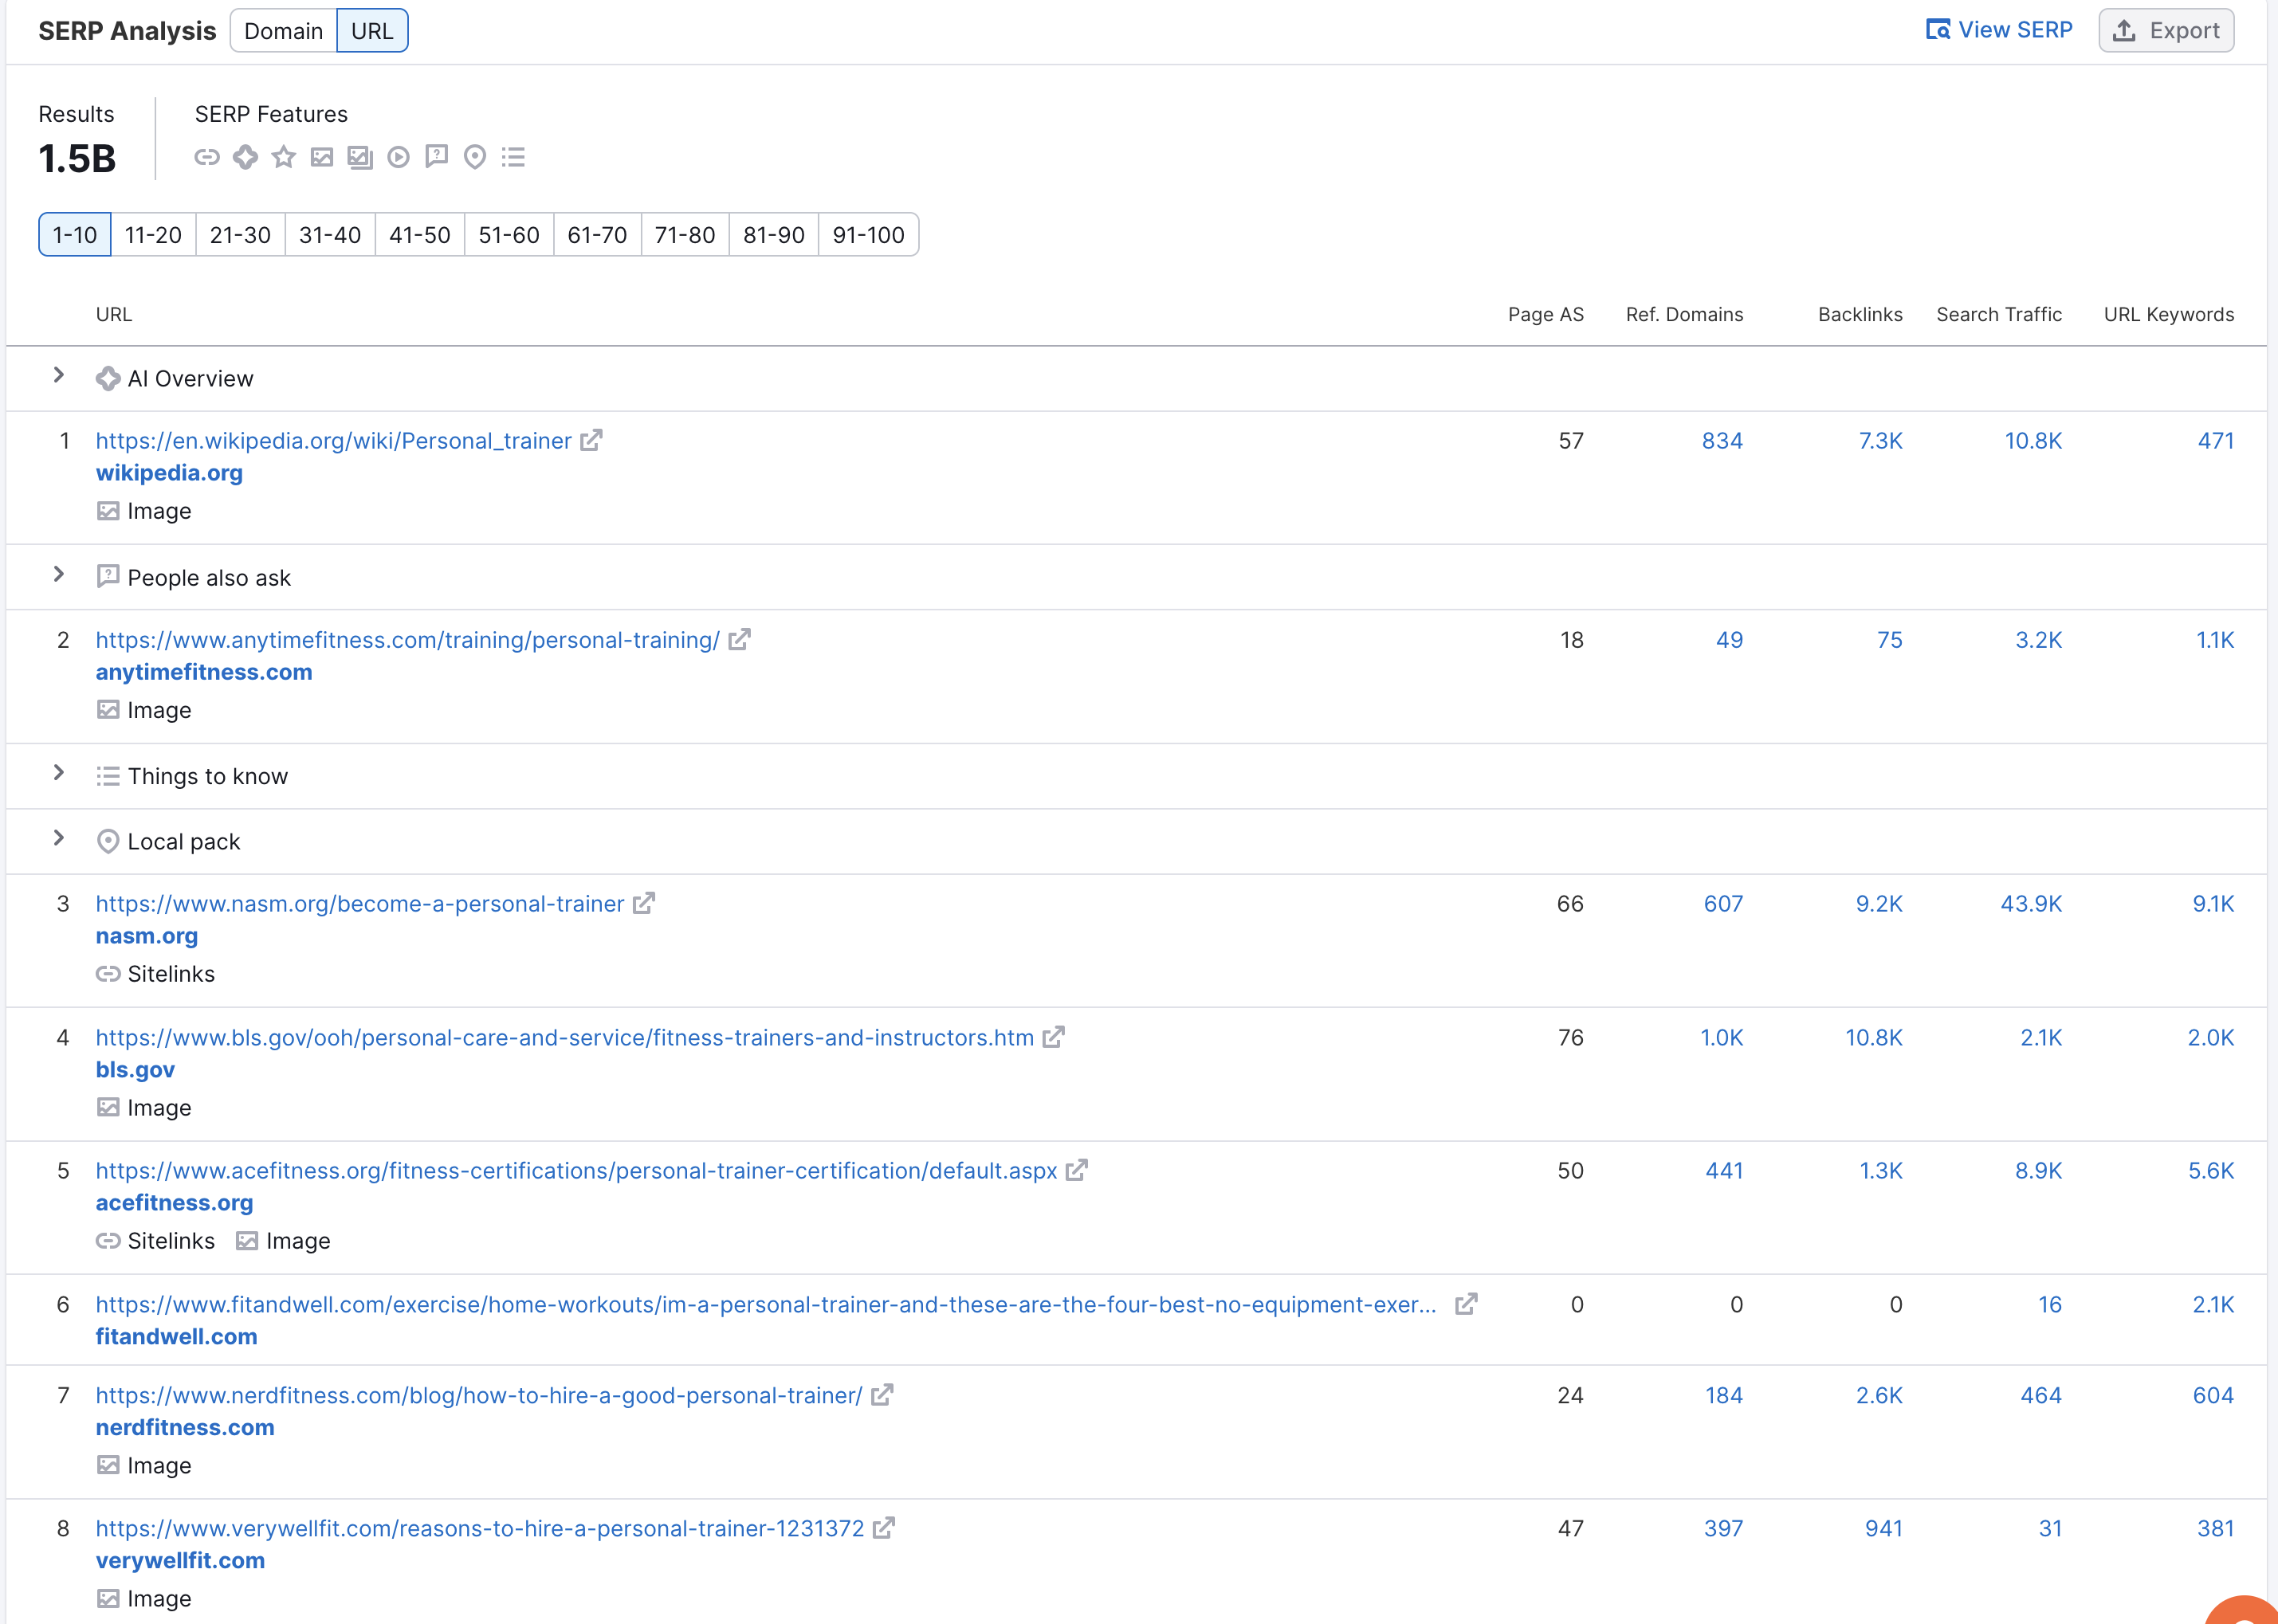Click the Page AS column header

(1546, 314)
